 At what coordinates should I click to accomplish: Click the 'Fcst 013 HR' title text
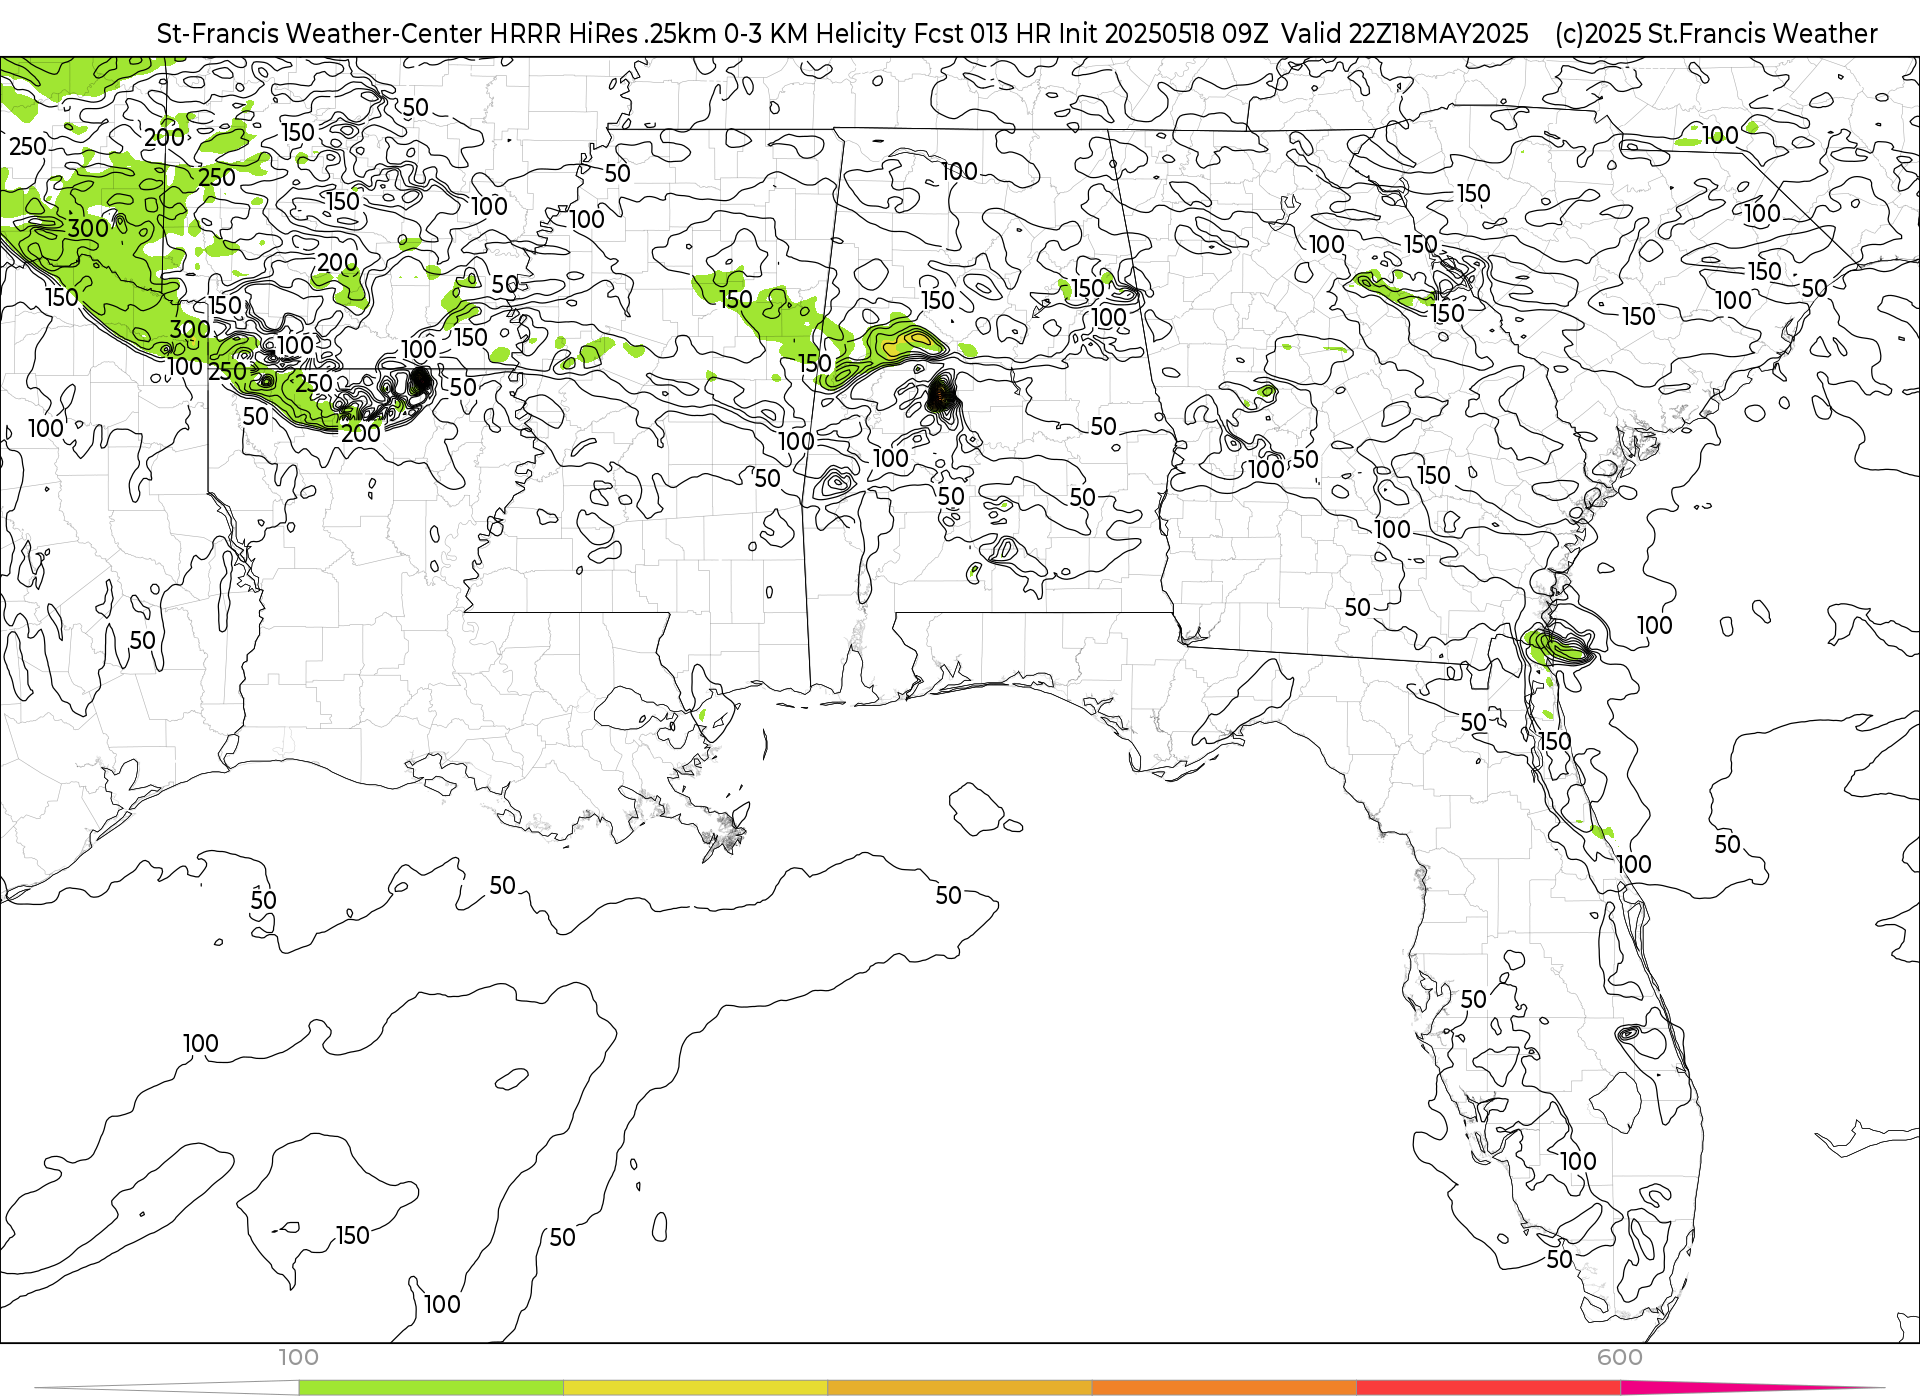click(x=981, y=34)
